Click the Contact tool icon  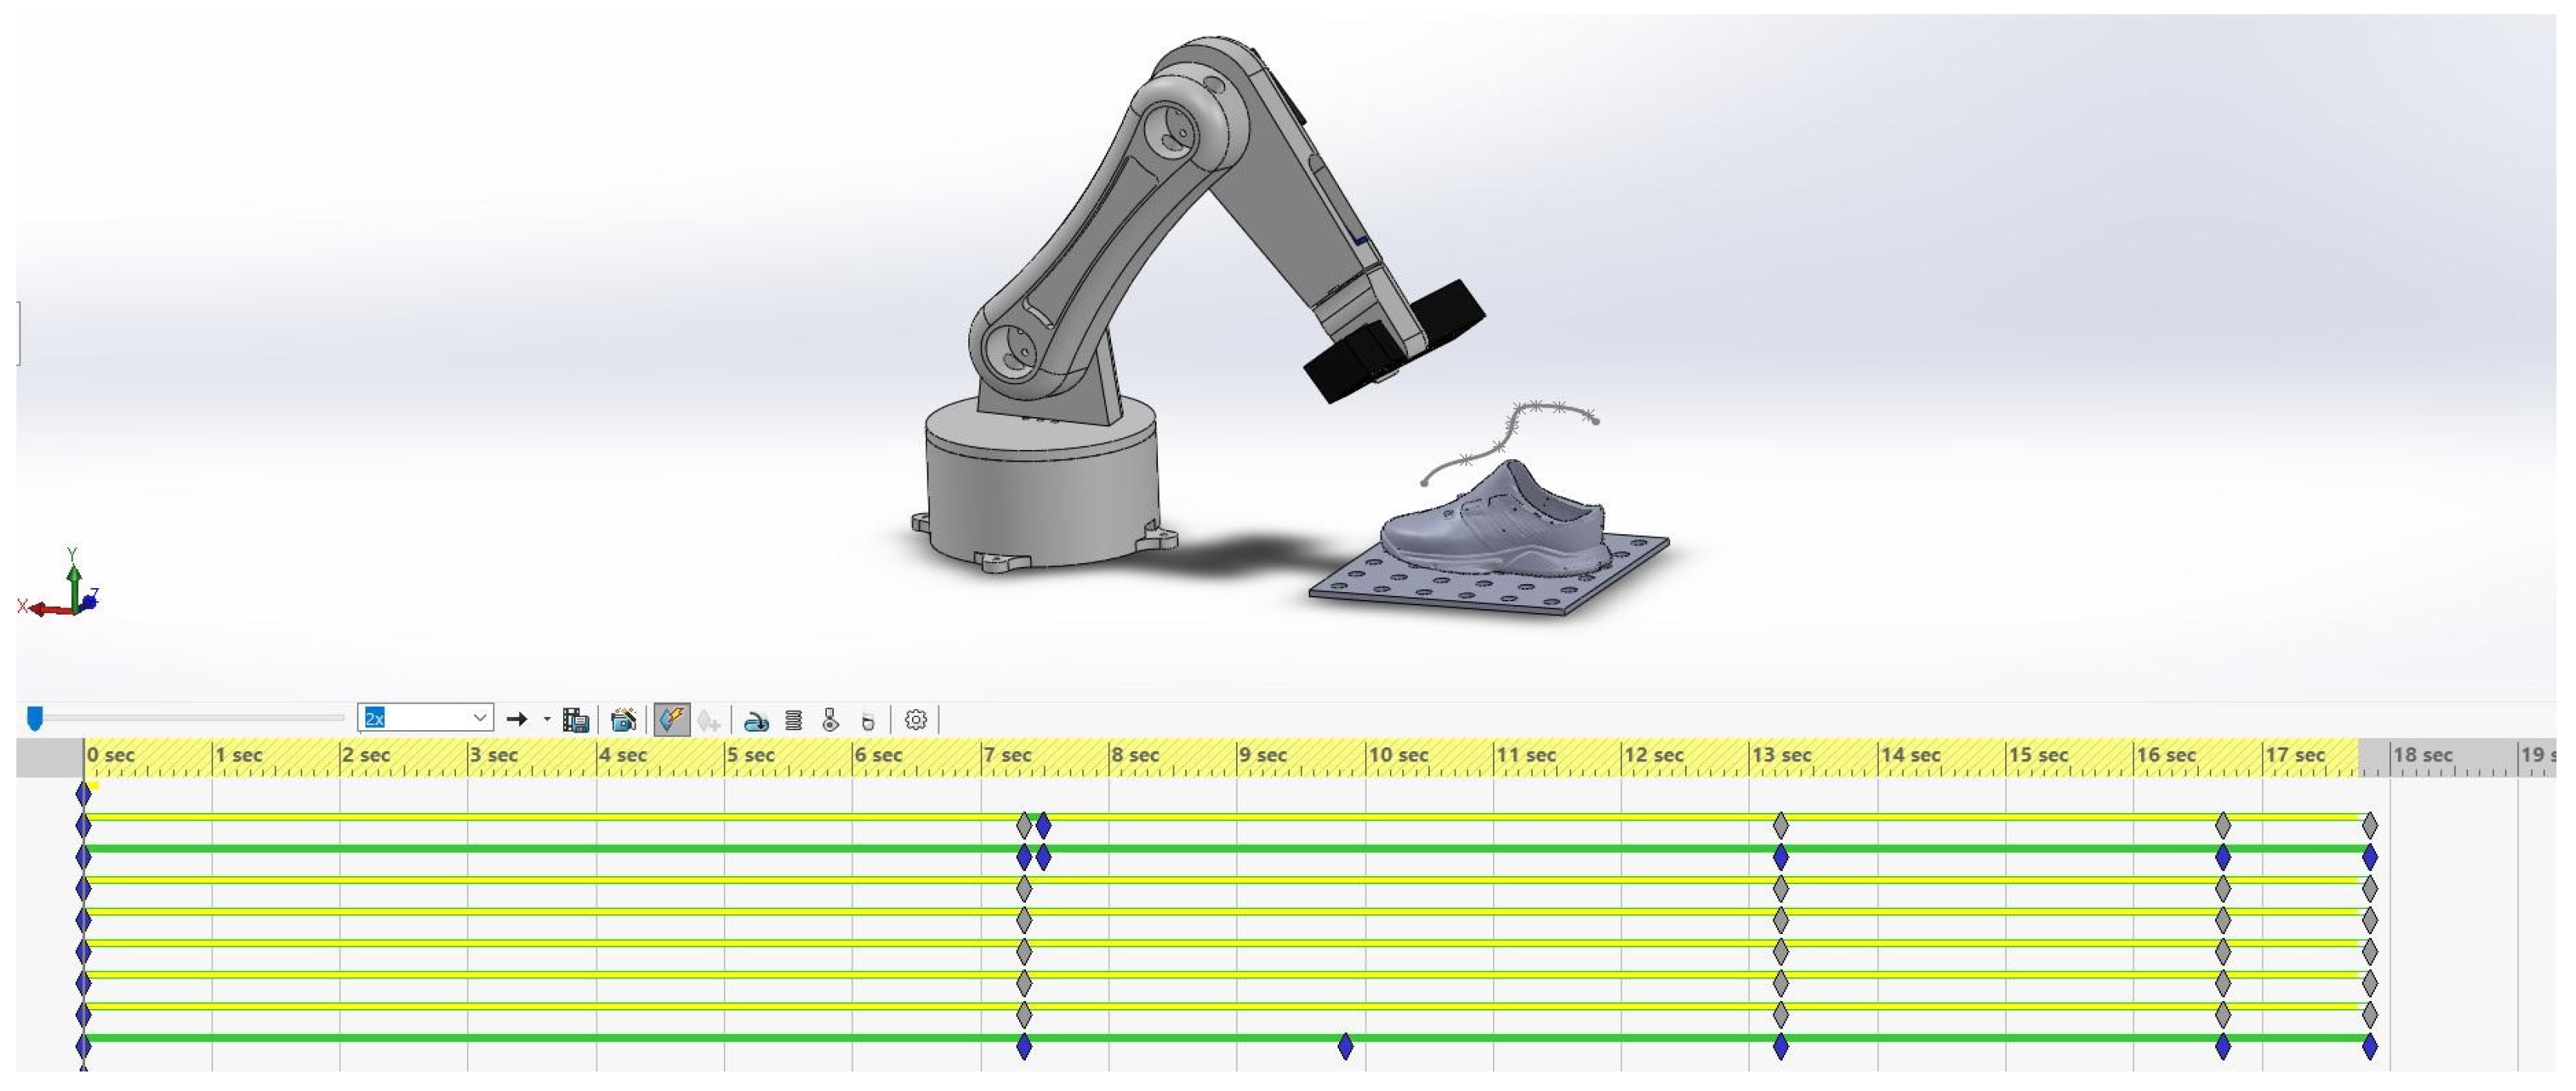point(830,720)
